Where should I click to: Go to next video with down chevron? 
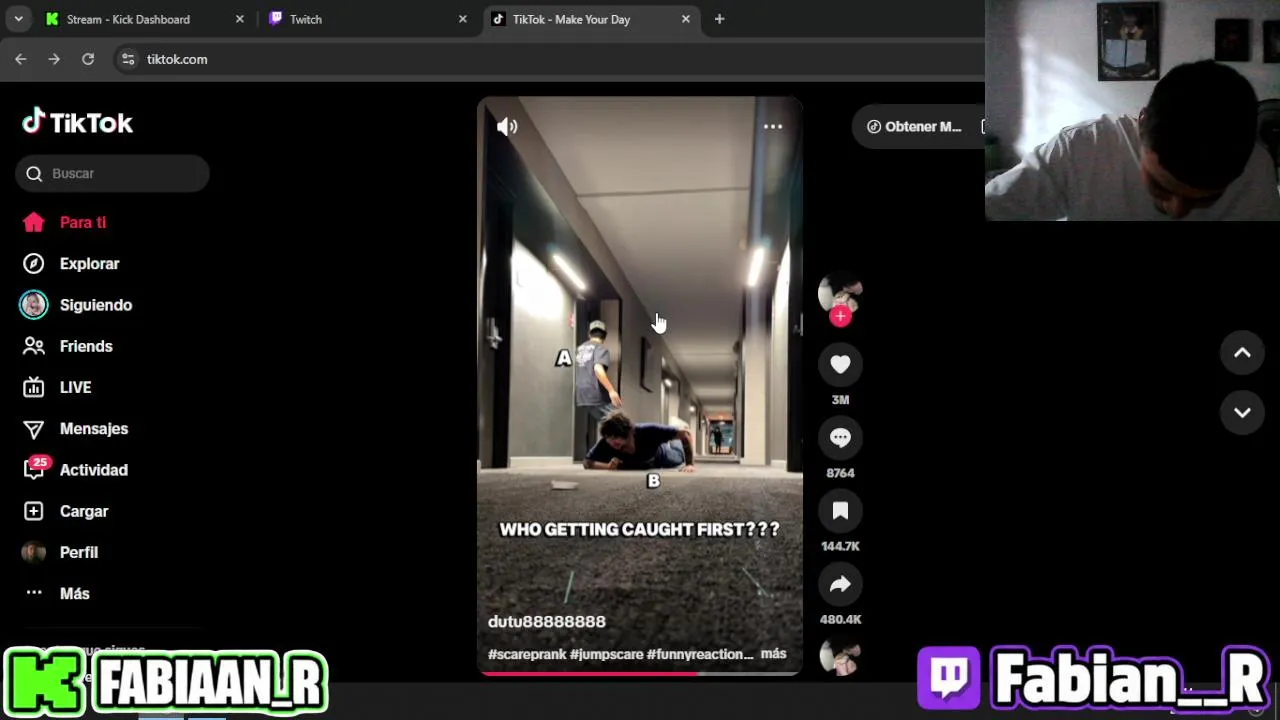[1242, 412]
